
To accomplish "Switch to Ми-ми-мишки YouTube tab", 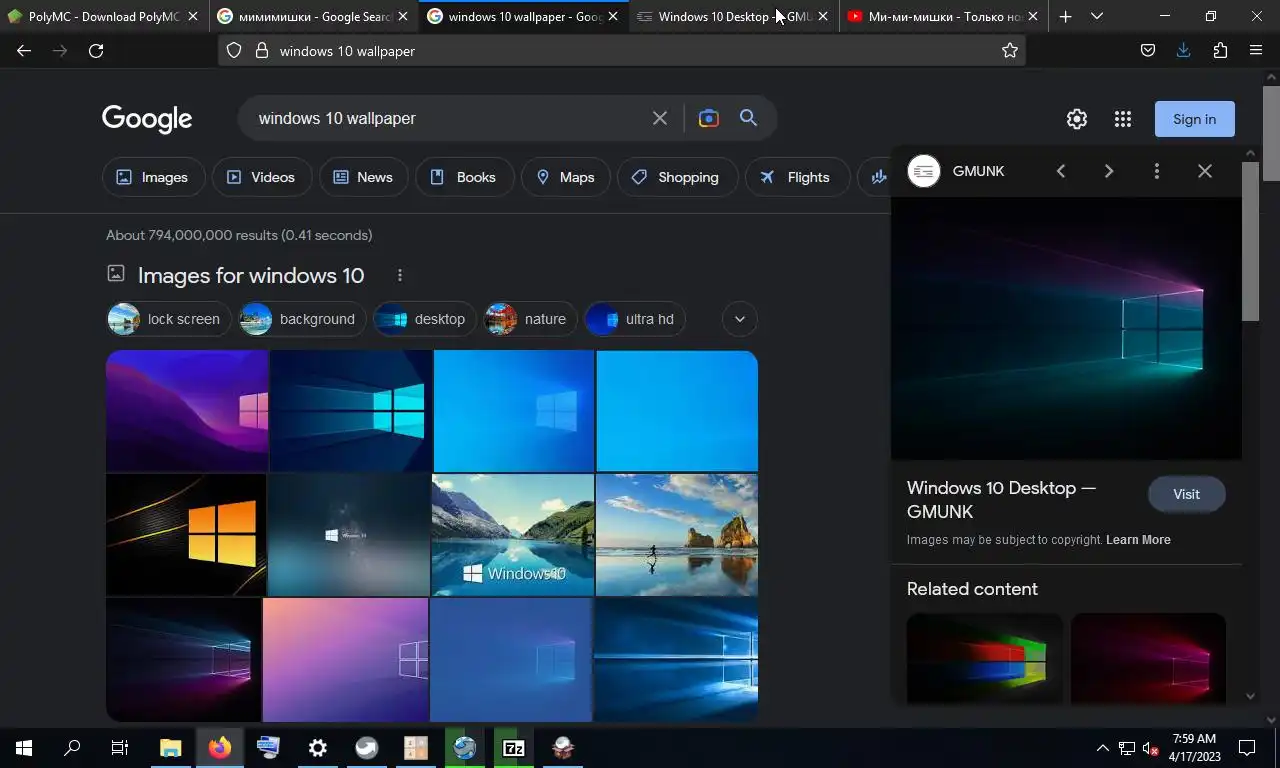I will click(x=944, y=16).
